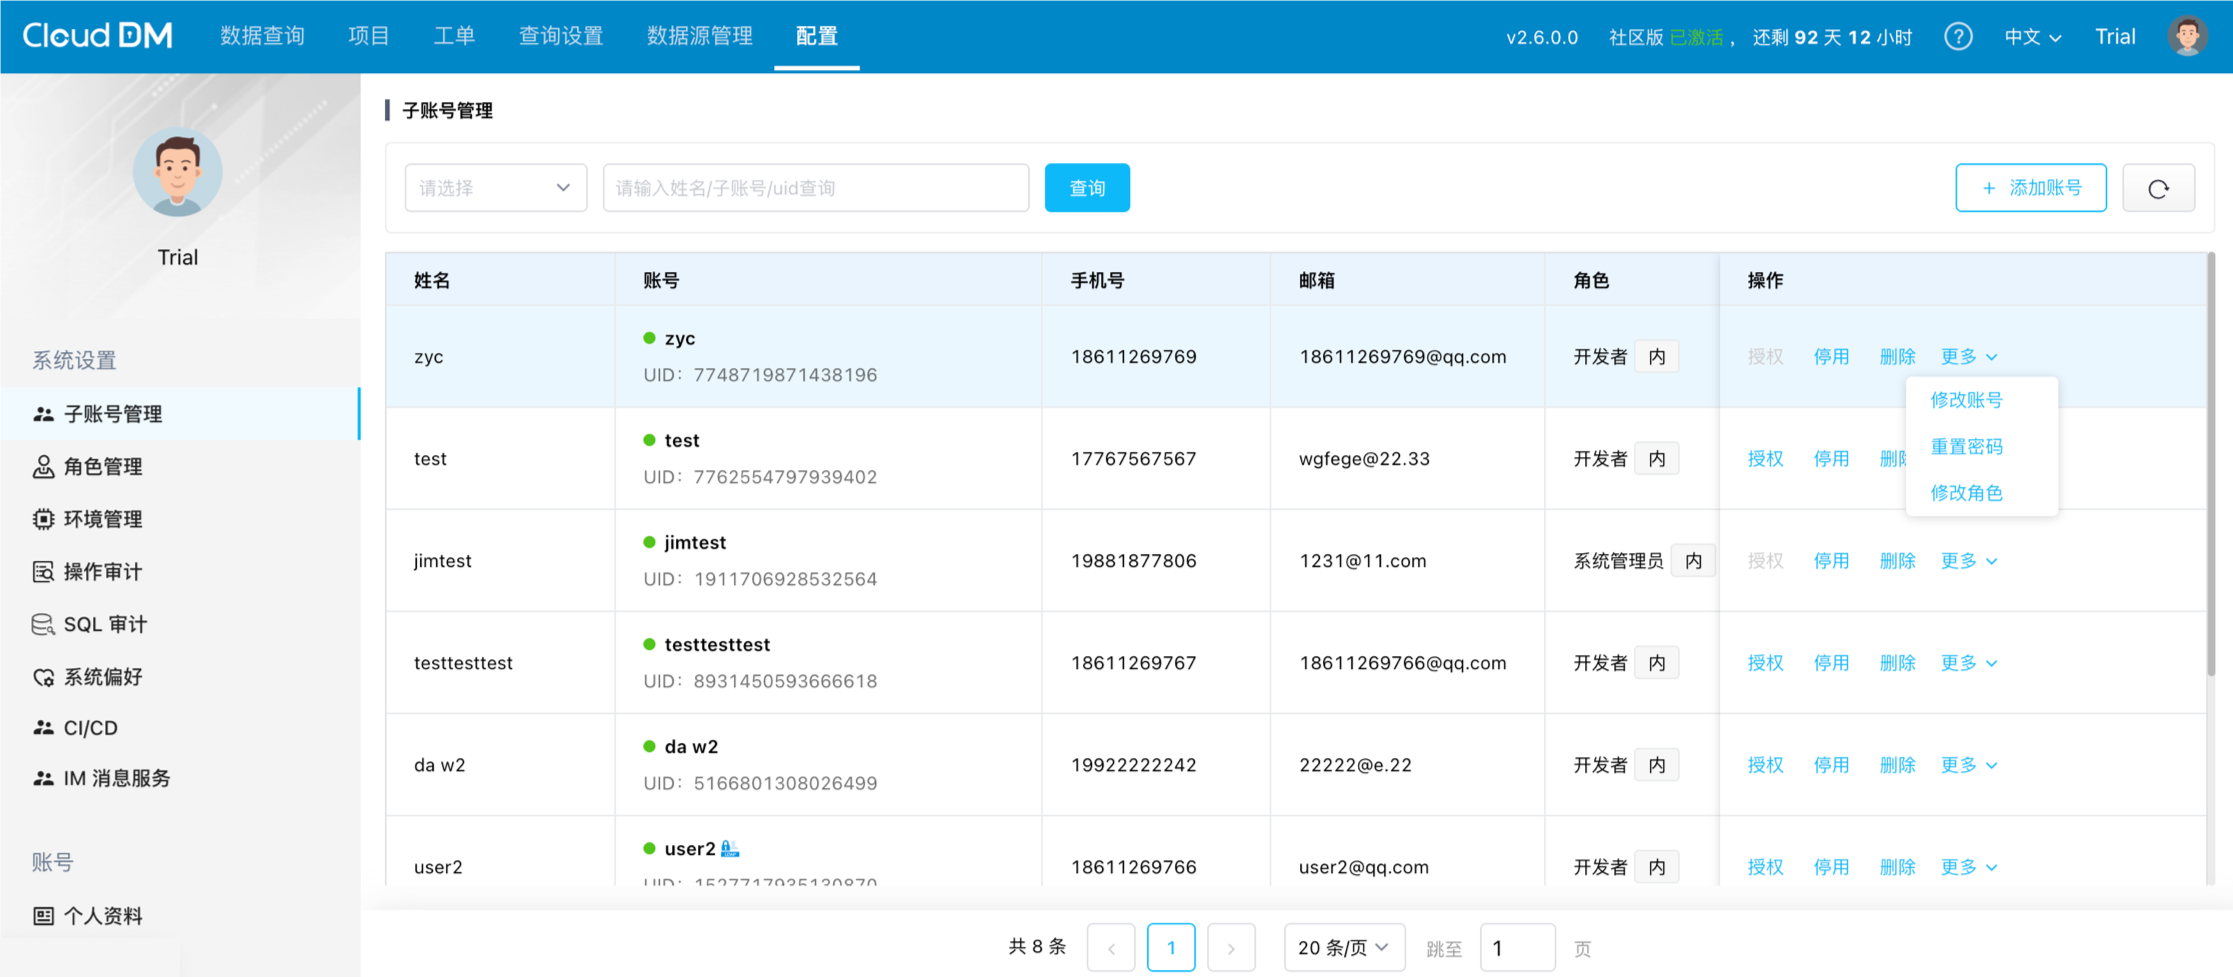Click the 添加账号 button

coord(2030,188)
